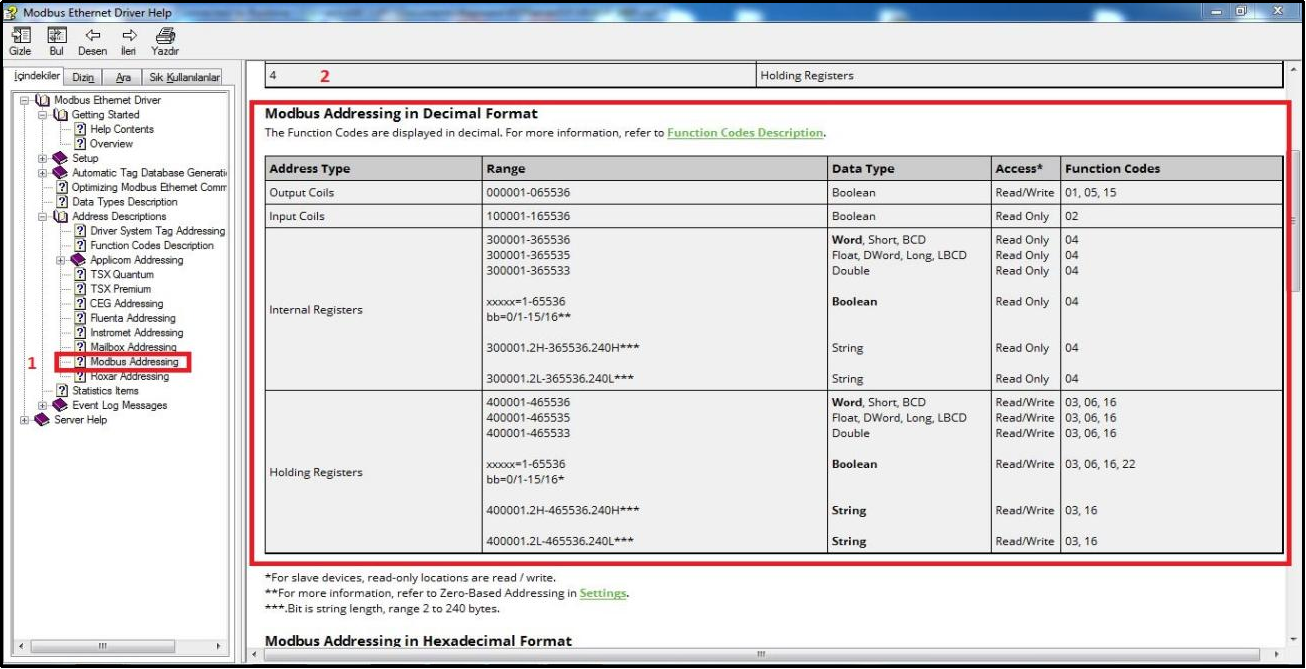Click the Holding Registers cell in decimal table
Viewport: 1306px width, 669px height.
pos(373,472)
